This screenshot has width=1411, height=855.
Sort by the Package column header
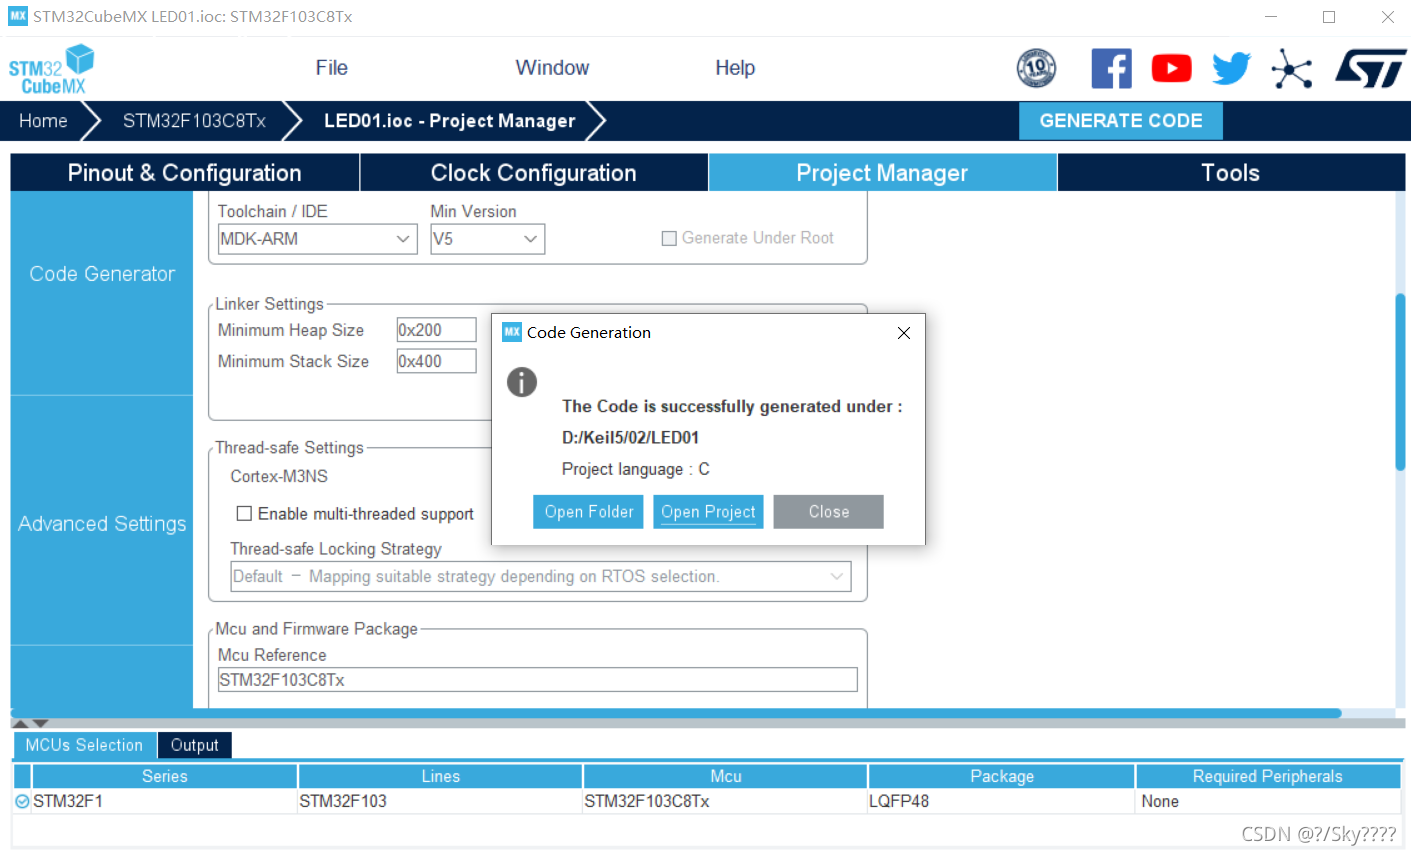1002,776
